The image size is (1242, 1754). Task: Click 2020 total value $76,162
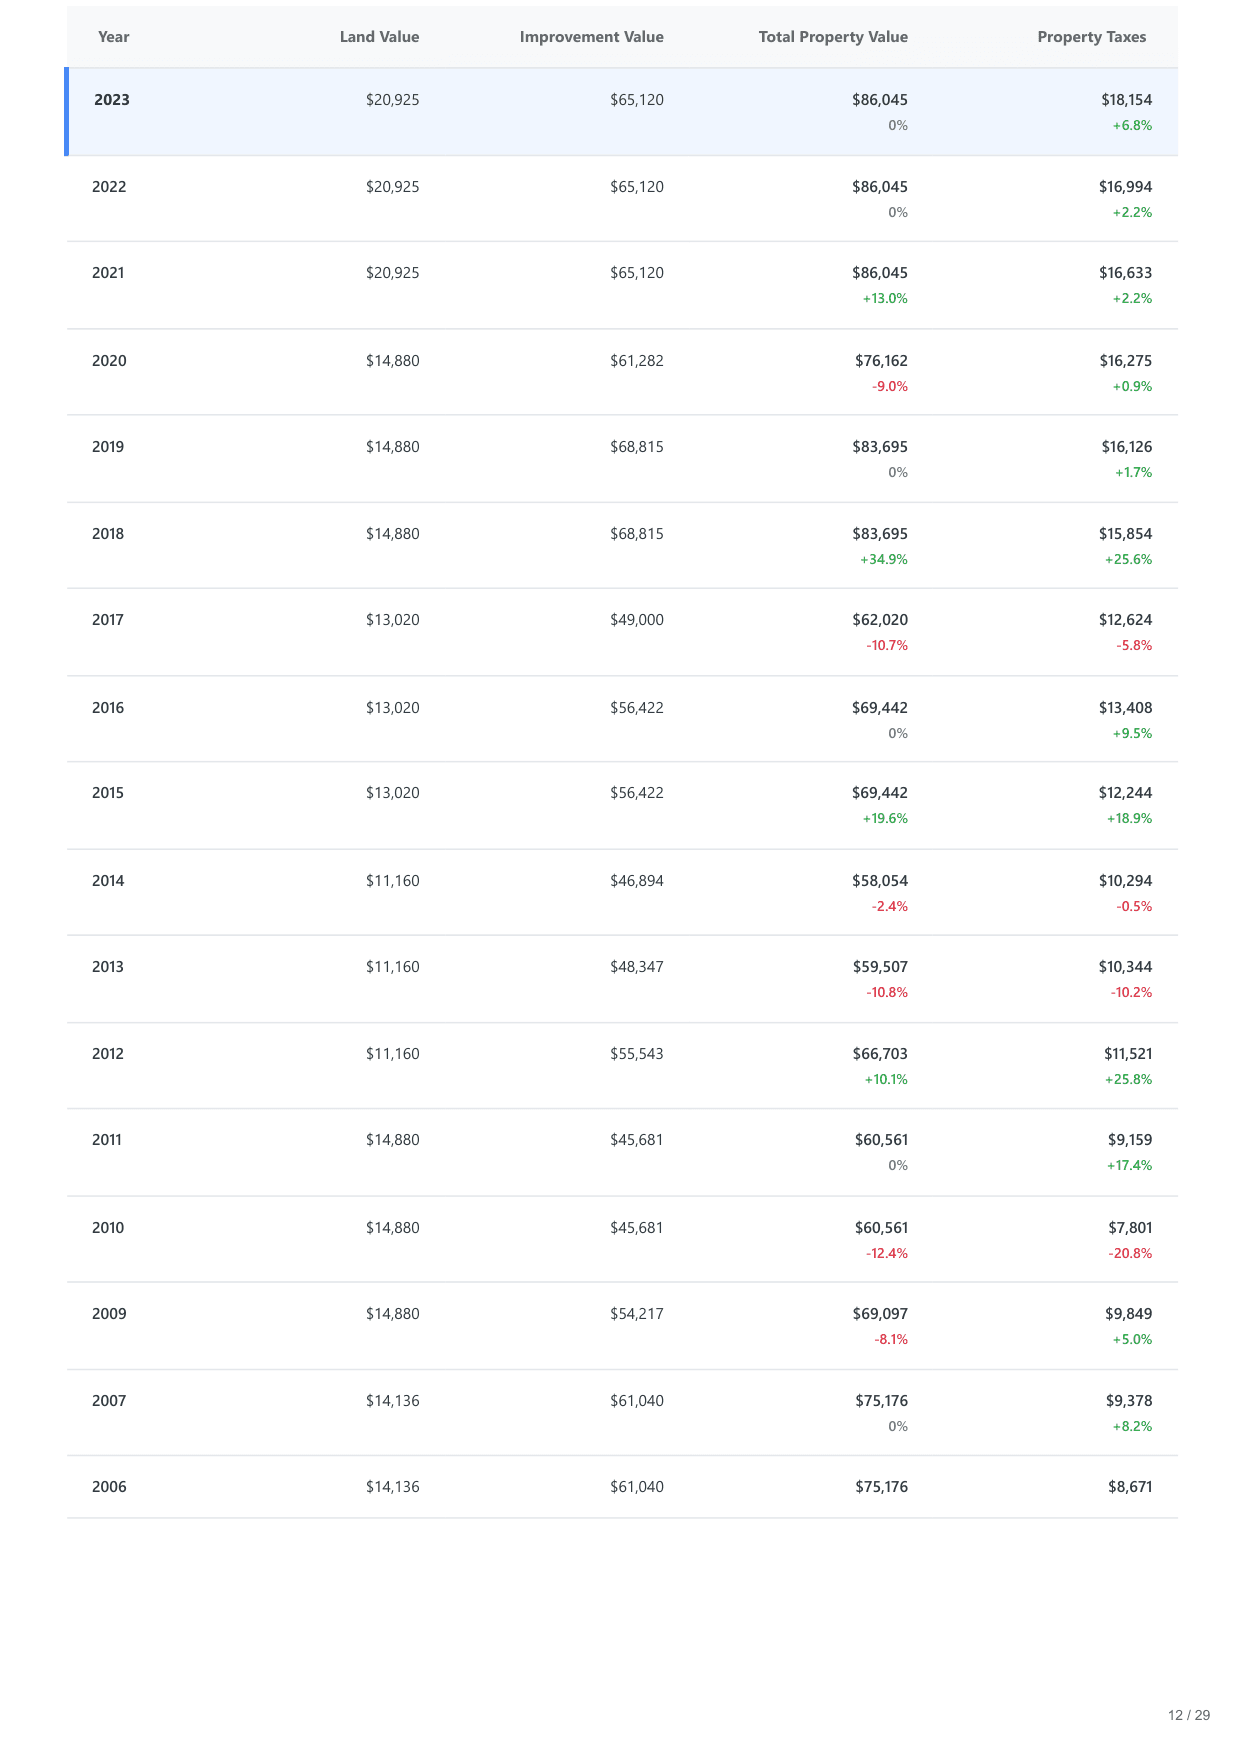881,361
